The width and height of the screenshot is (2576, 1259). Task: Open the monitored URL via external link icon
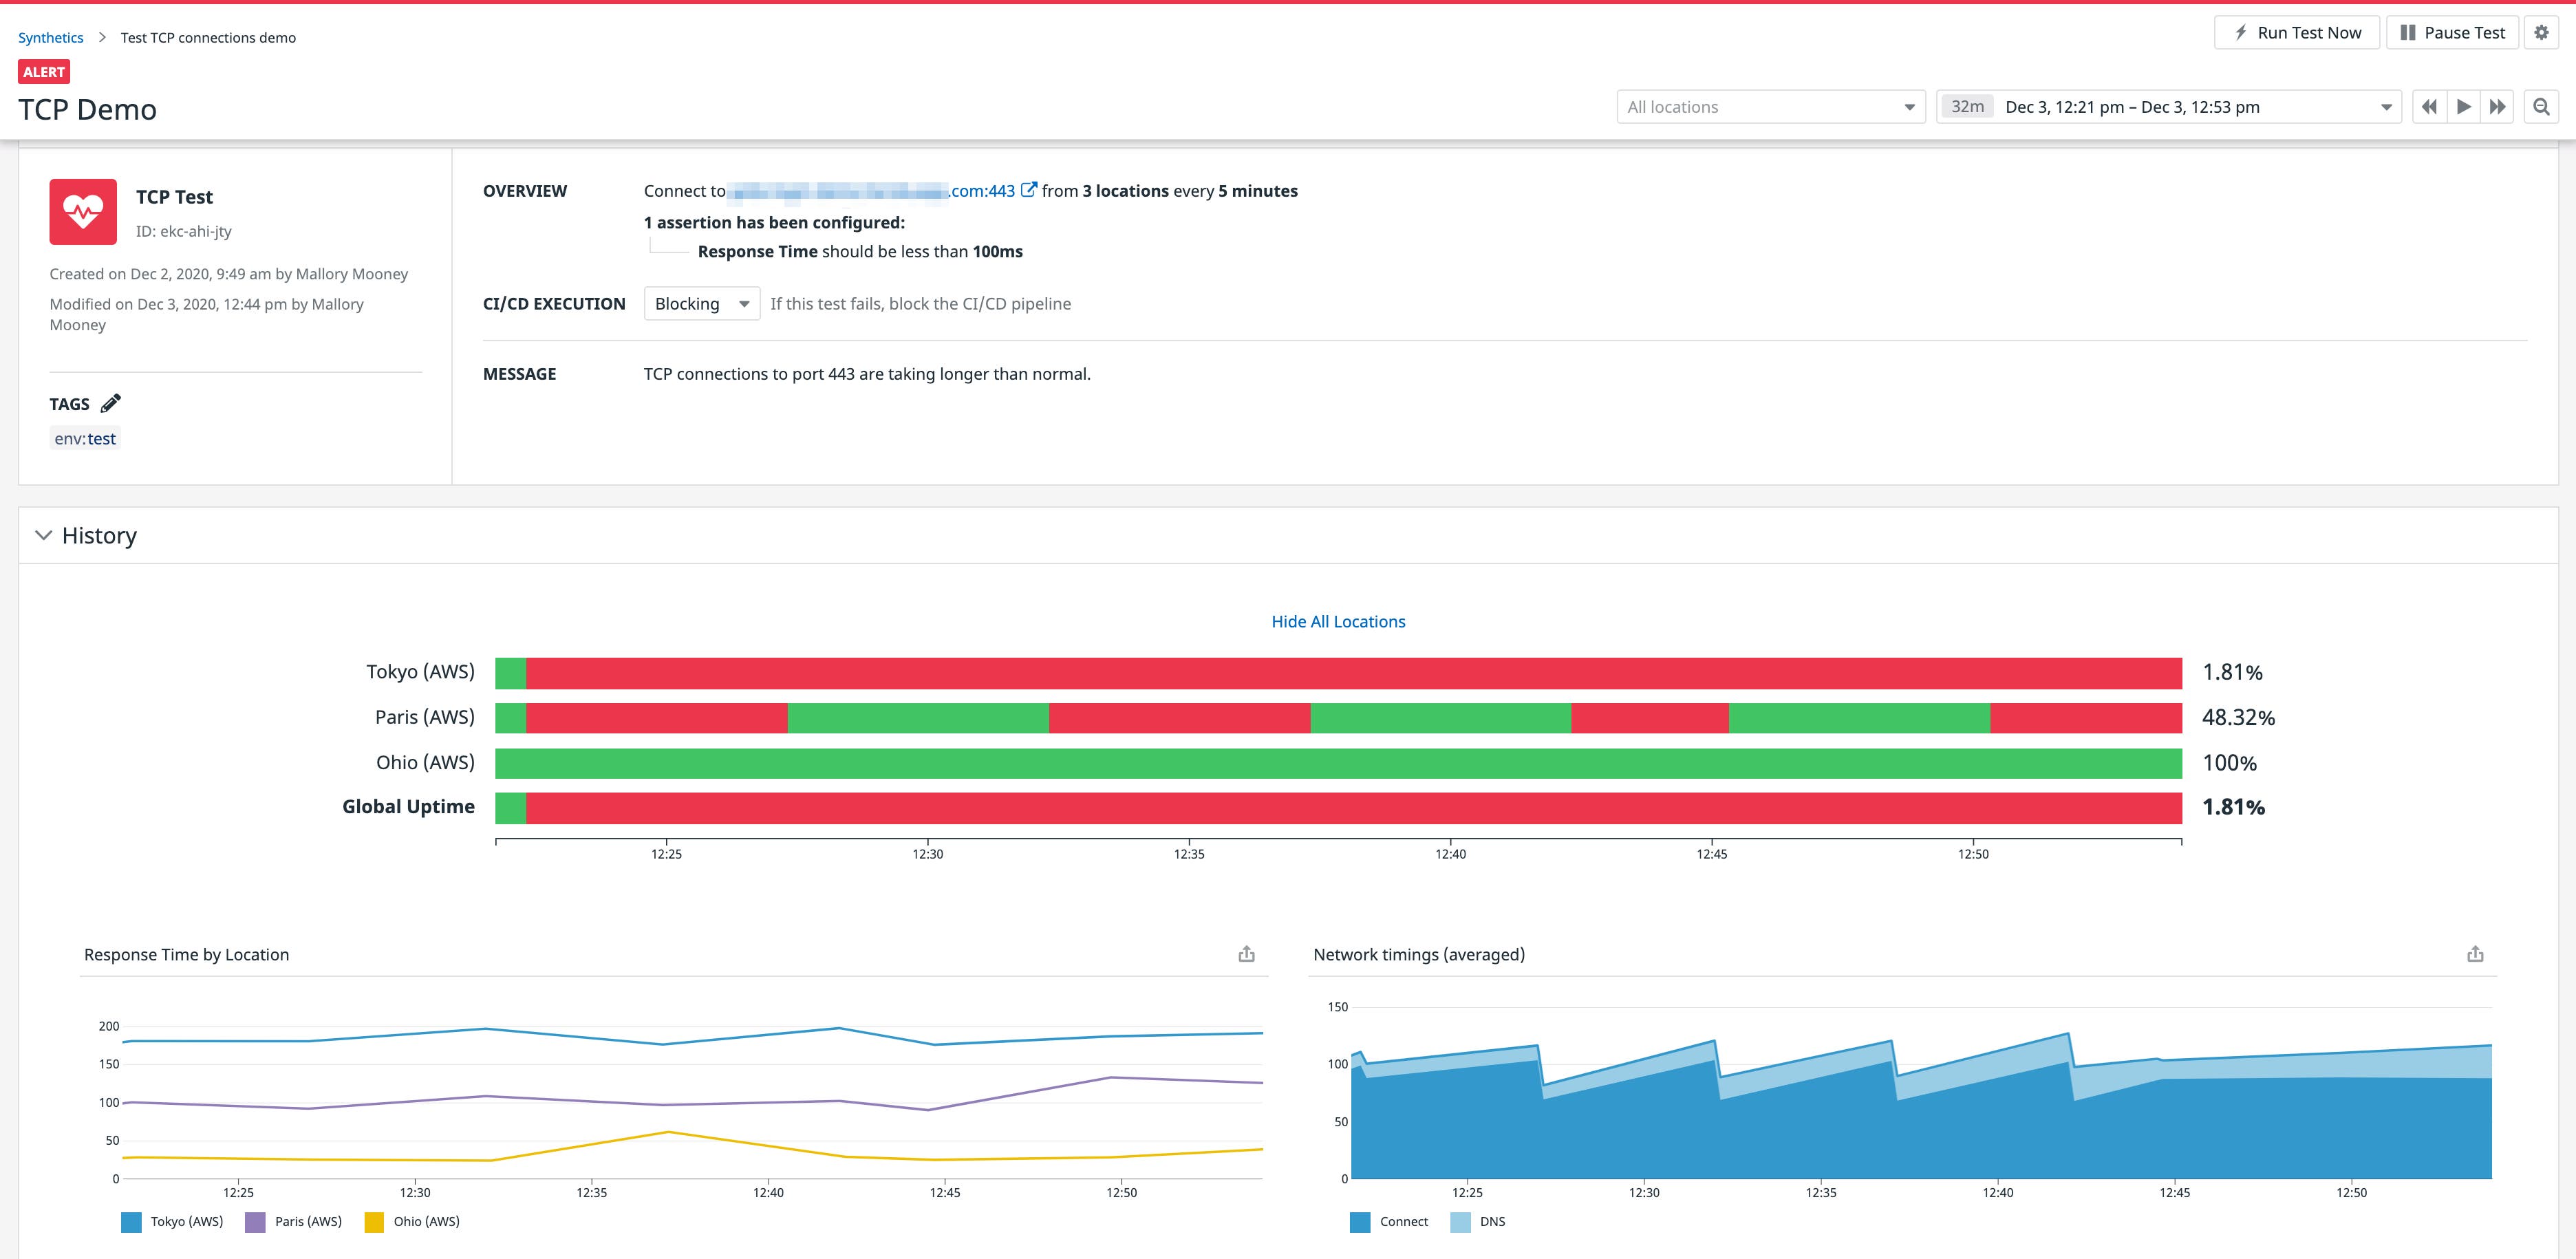coord(1029,190)
